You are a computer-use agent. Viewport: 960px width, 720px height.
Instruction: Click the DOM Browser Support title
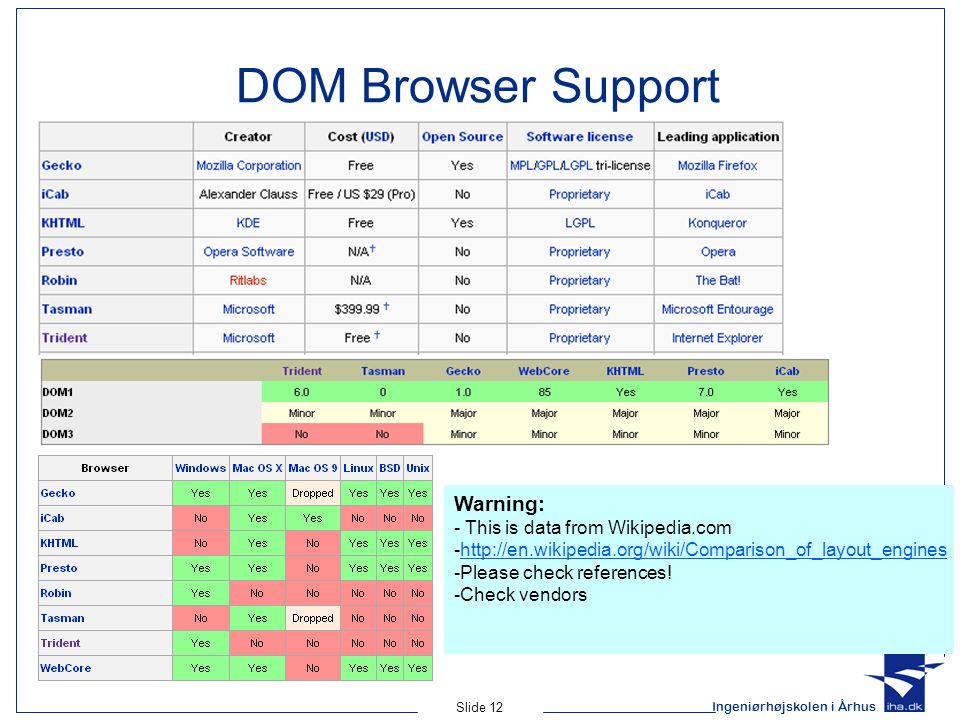pyautogui.click(x=478, y=86)
